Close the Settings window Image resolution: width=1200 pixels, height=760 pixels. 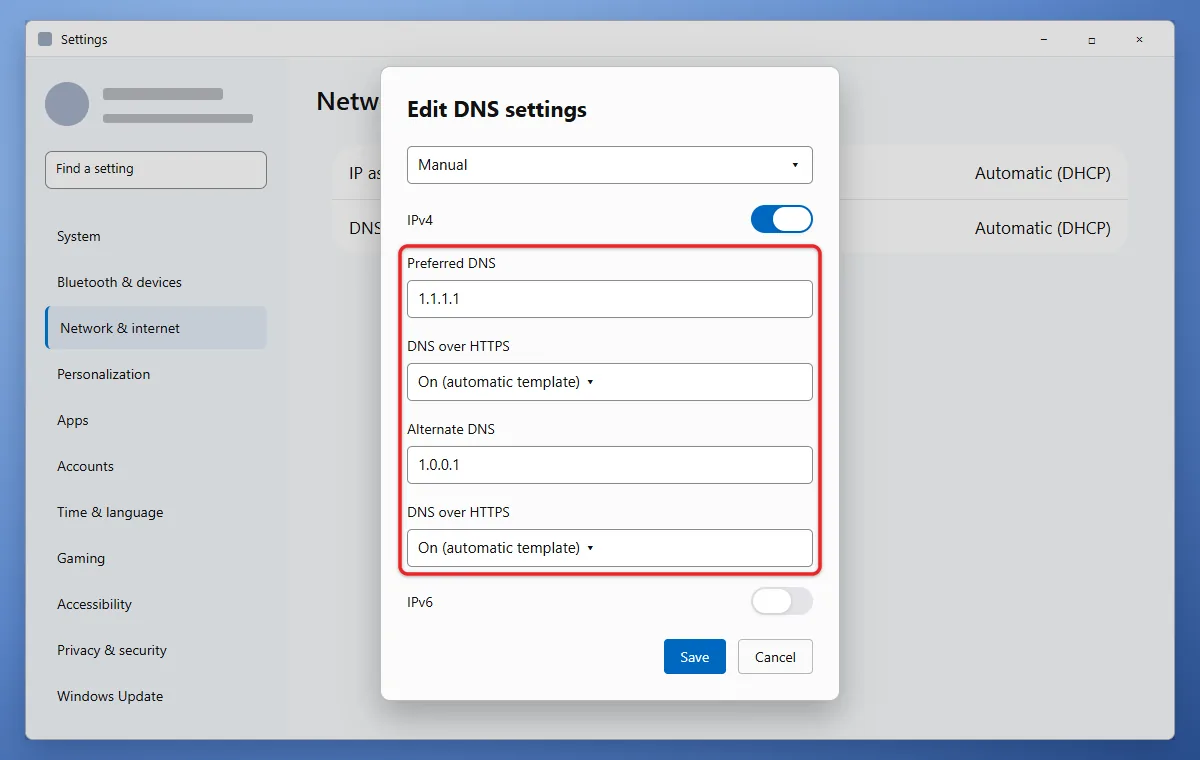(1139, 40)
